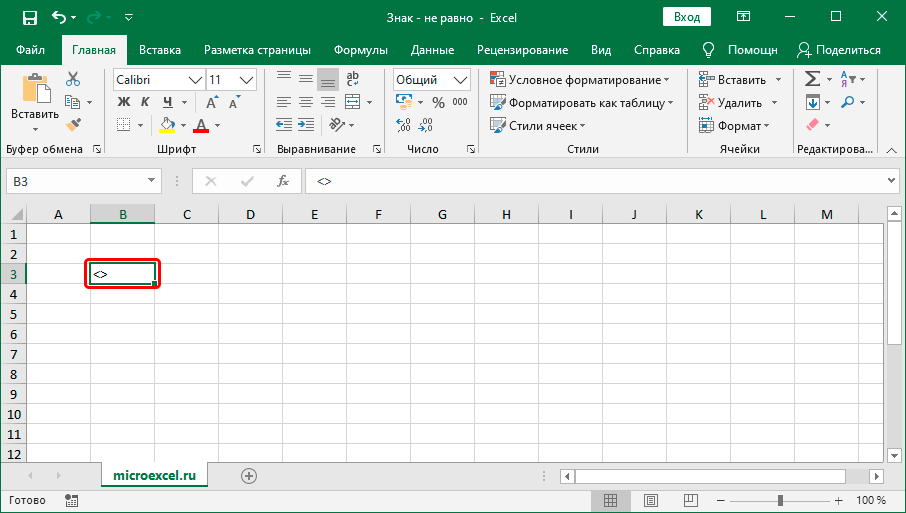Switch to the Вставка tab

[x=160, y=50]
